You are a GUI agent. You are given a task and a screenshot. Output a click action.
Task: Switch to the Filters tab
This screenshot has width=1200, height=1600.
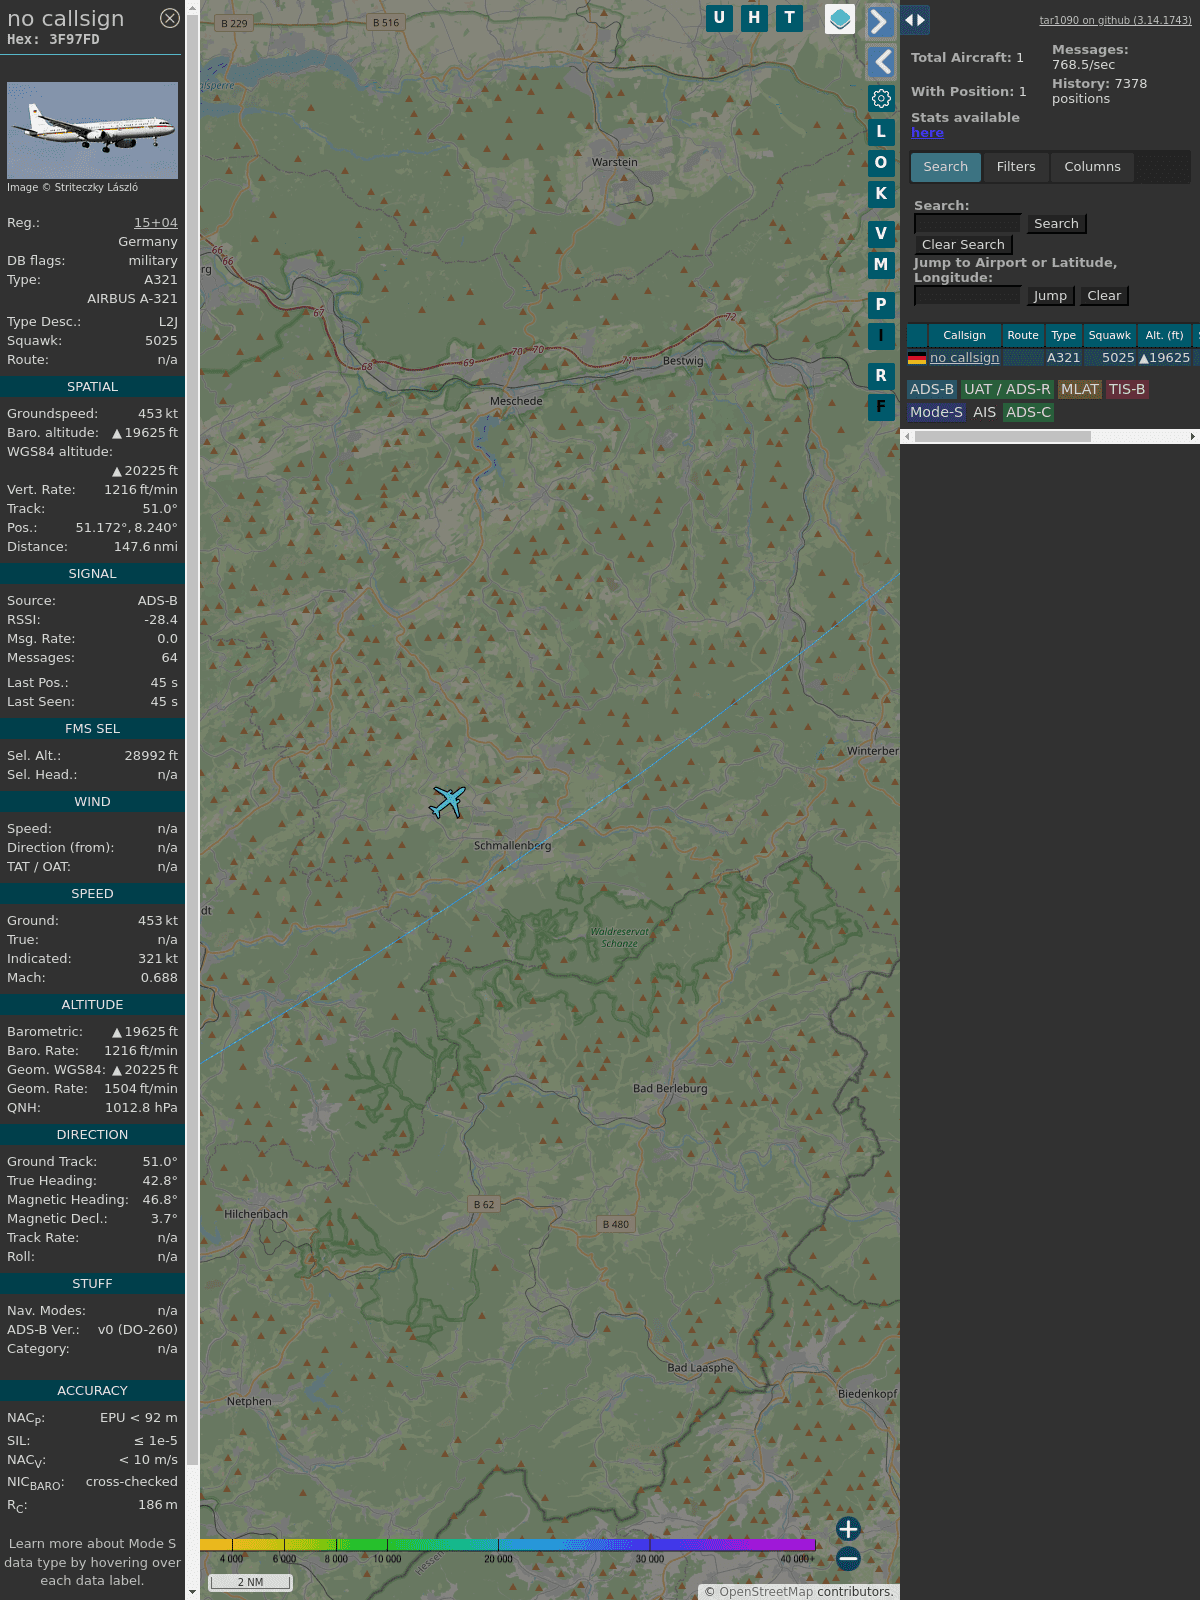1016,167
